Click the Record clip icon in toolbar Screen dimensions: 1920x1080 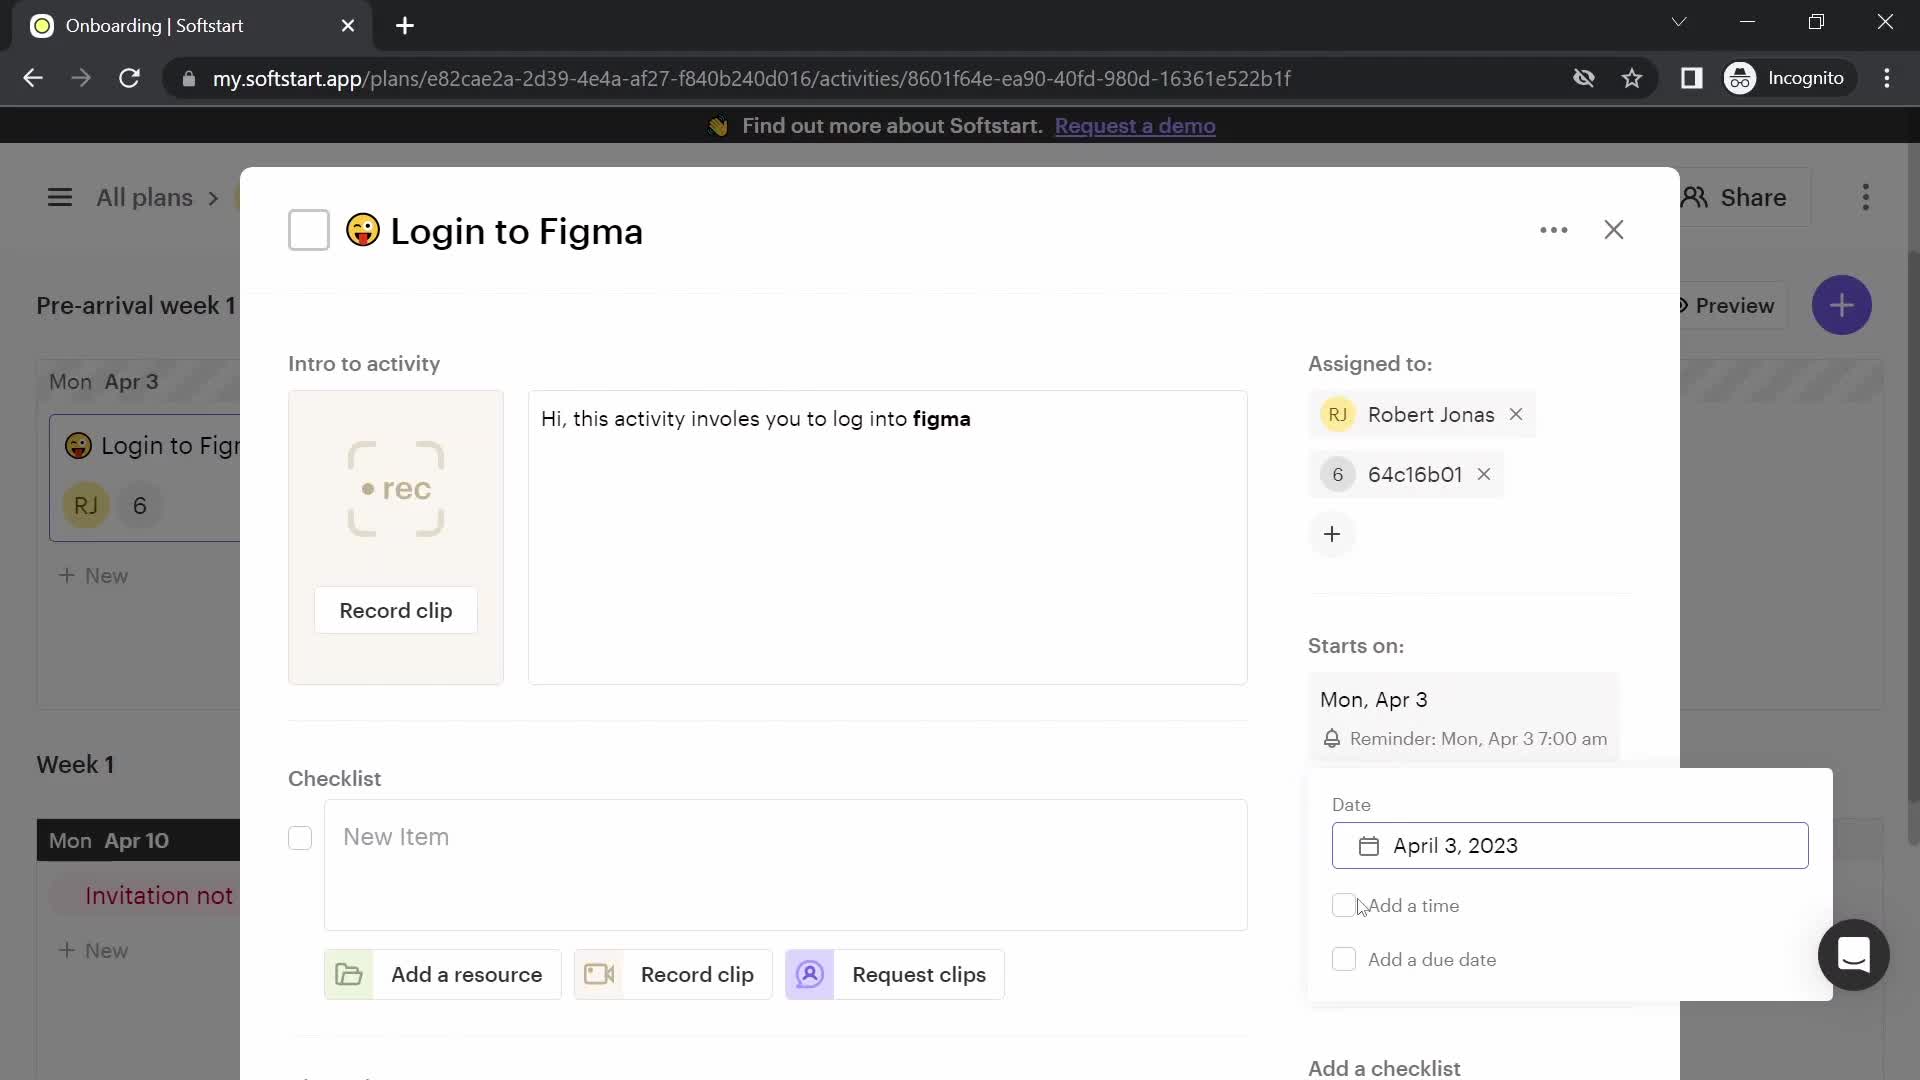tap(601, 975)
